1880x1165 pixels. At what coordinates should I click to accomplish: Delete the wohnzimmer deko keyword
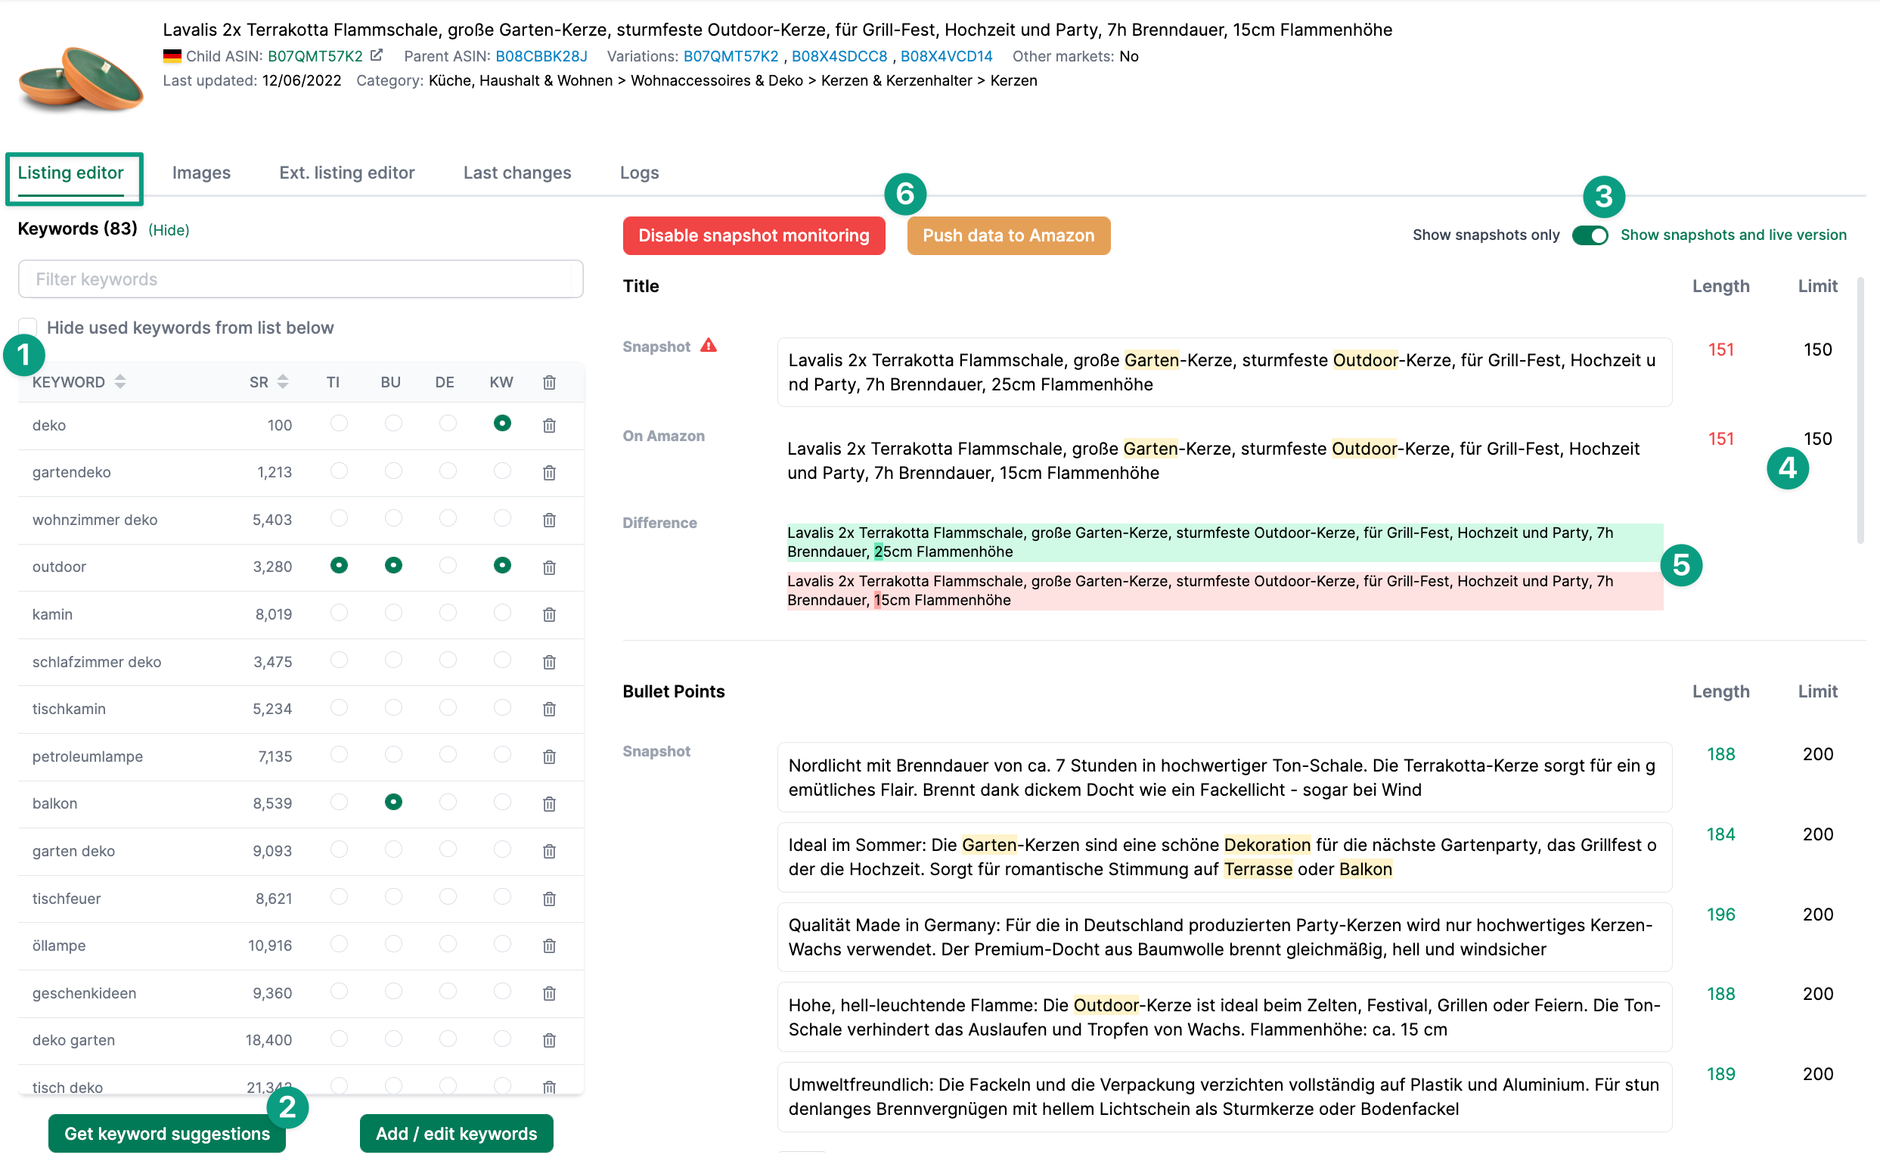pos(549,520)
